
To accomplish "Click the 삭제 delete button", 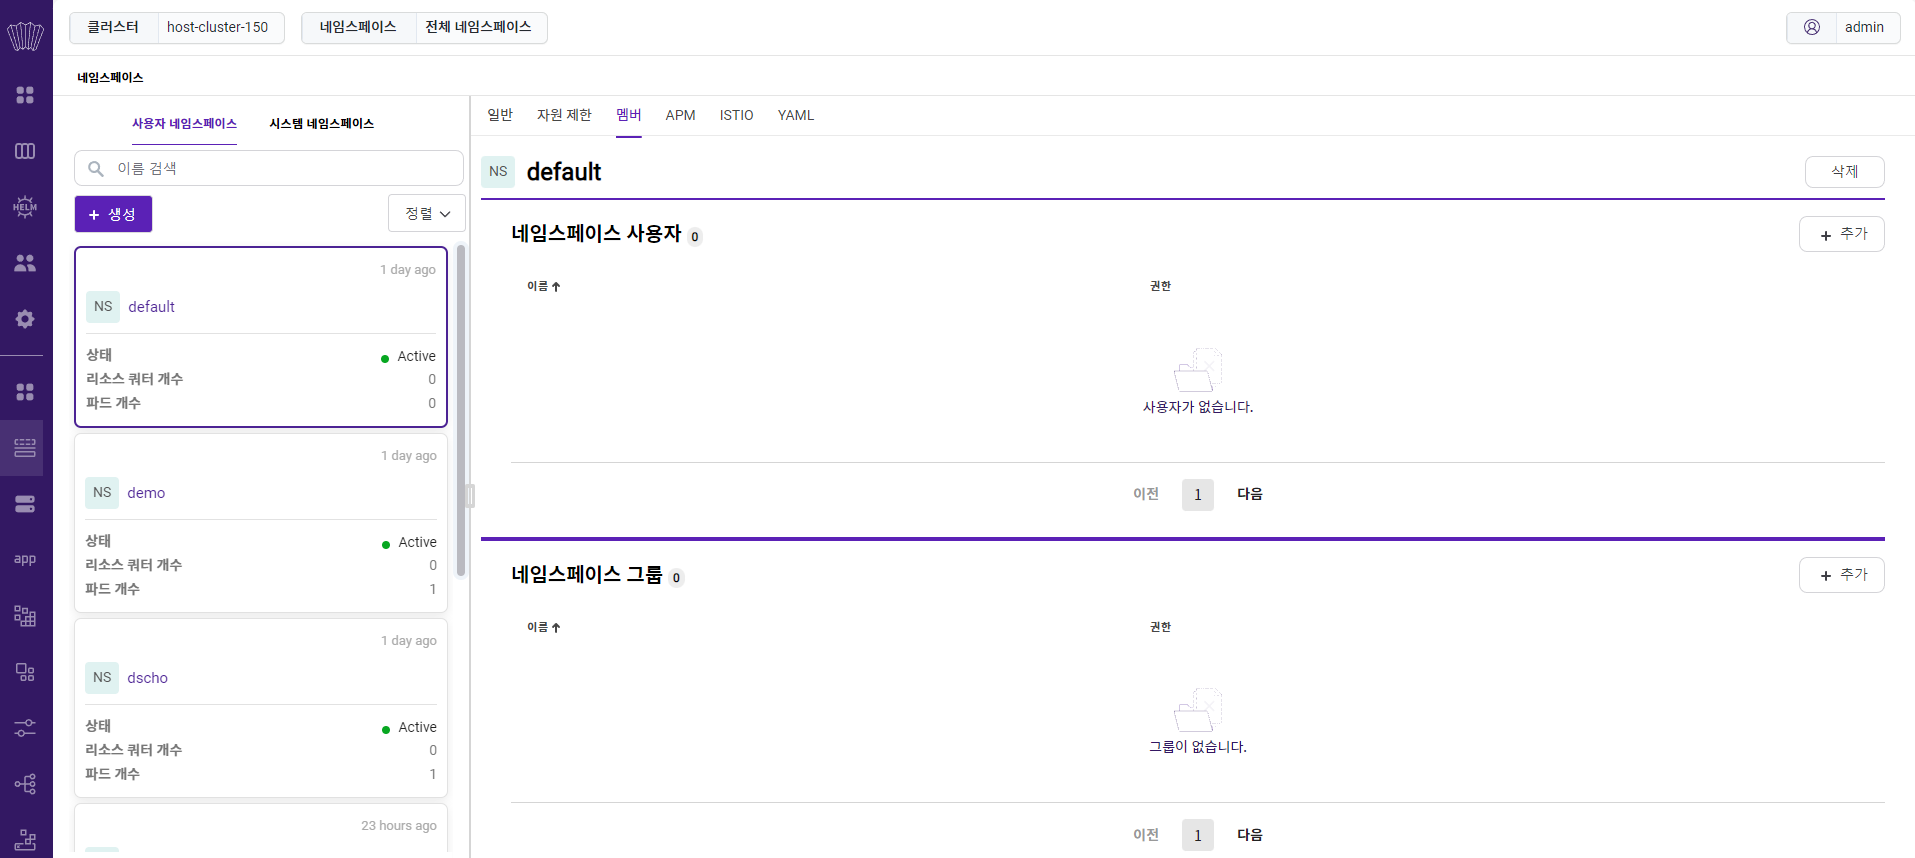I will coord(1844,172).
